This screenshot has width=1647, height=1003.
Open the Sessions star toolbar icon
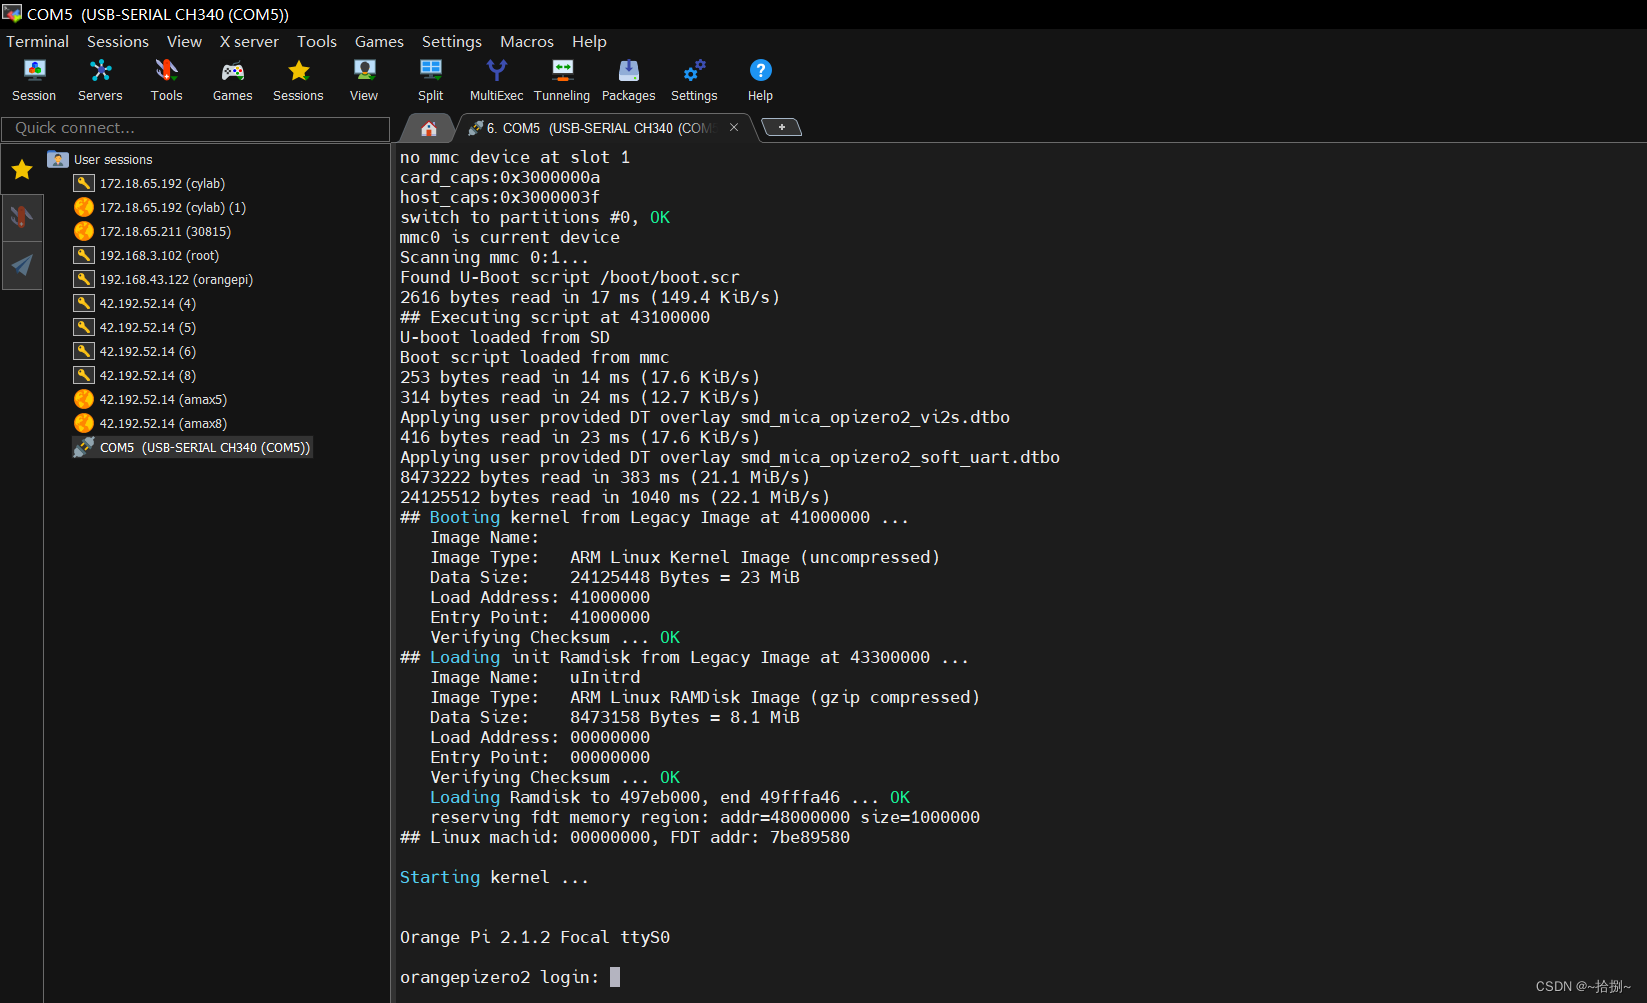pos(298,80)
